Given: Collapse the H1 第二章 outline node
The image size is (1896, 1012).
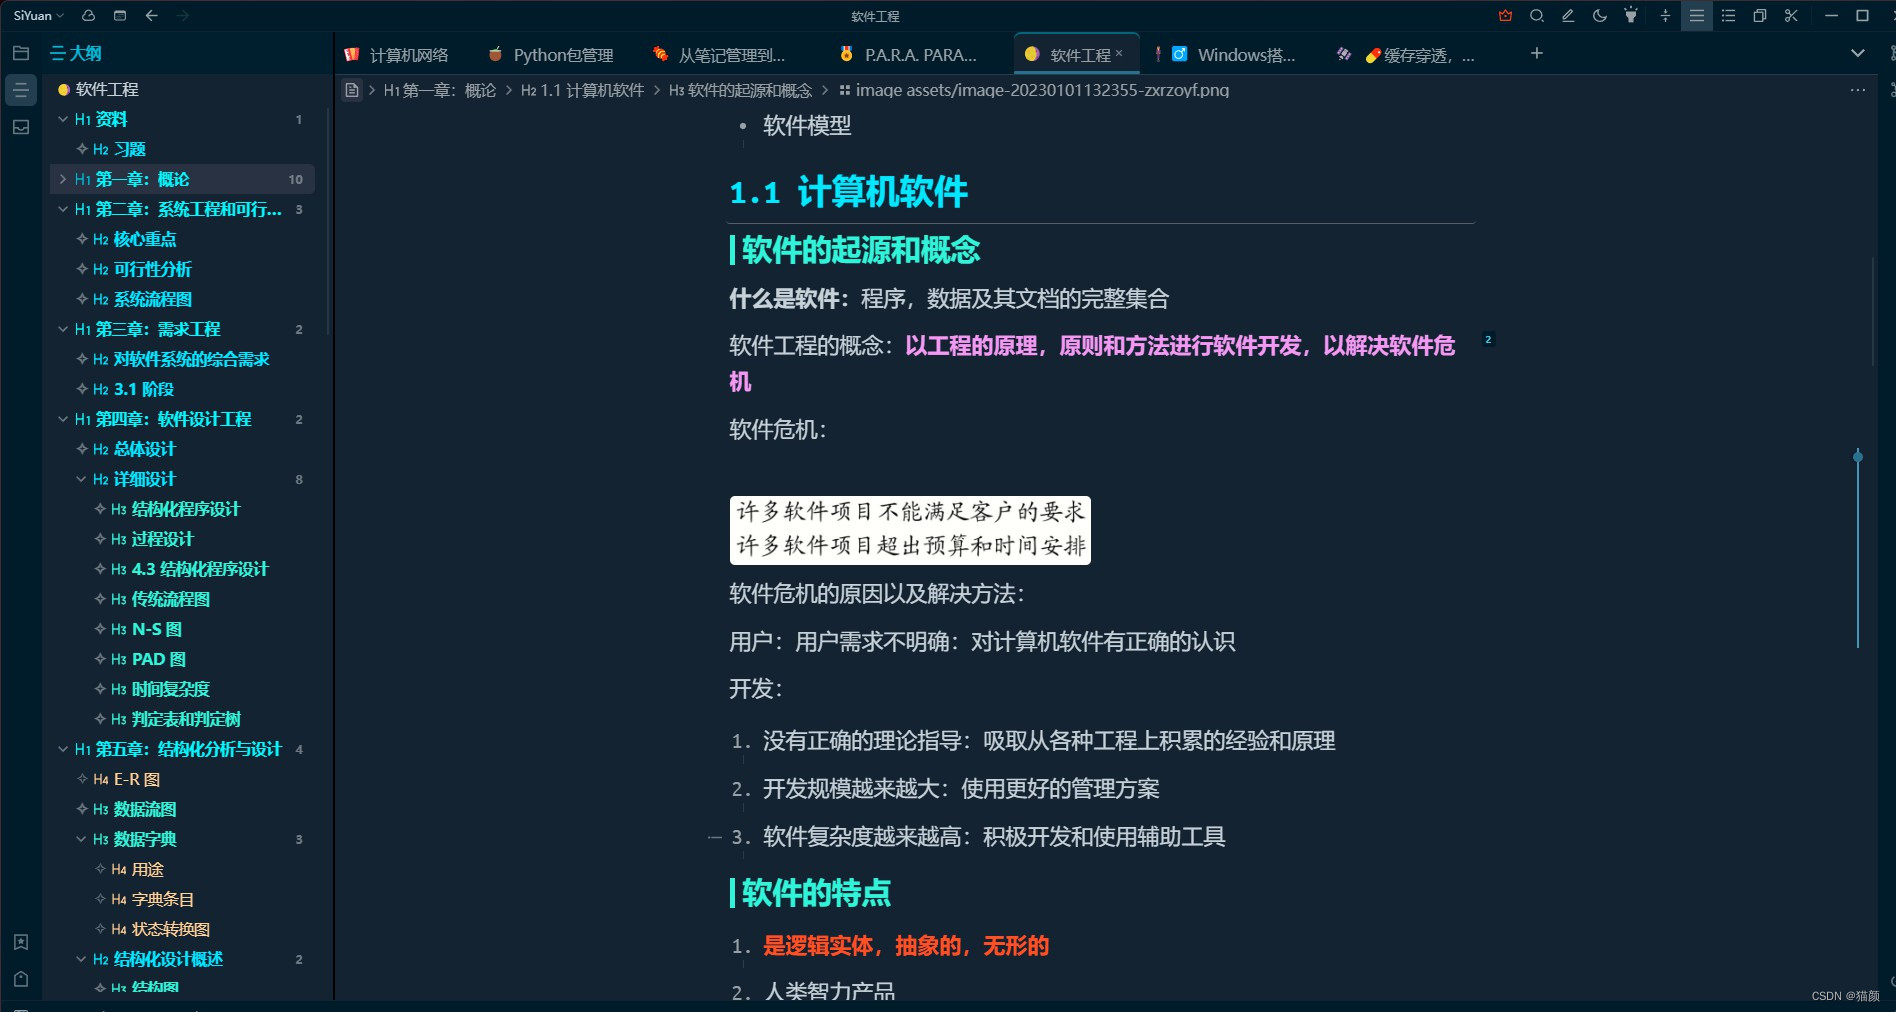Looking at the screenshot, I should 63,209.
